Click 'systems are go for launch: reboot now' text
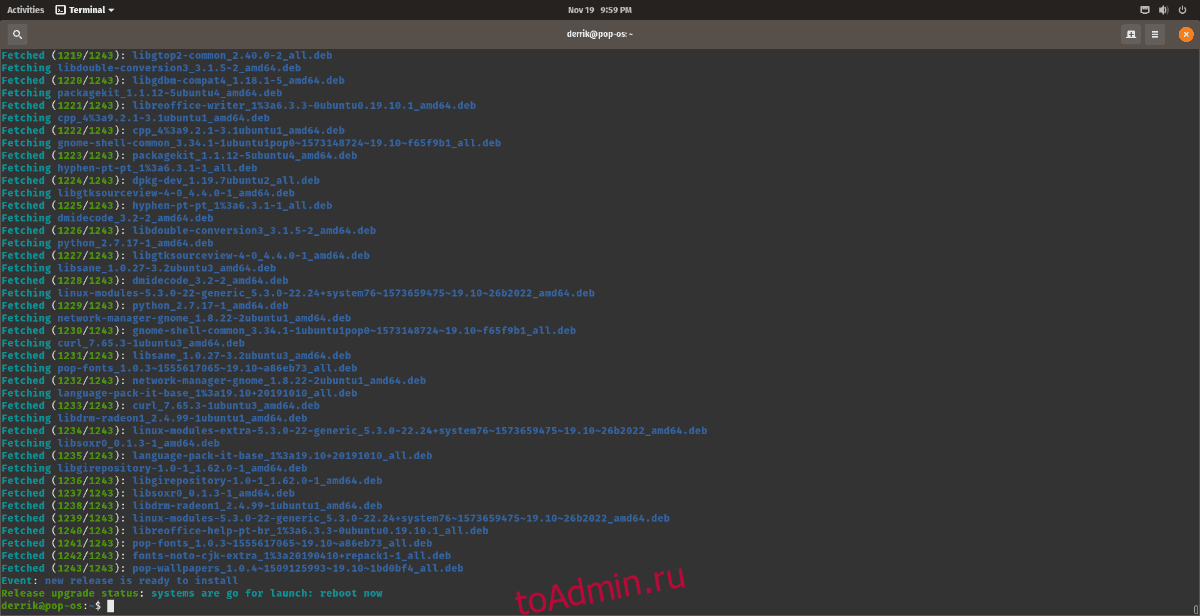The width and height of the screenshot is (1200, 616). (267, 593)
